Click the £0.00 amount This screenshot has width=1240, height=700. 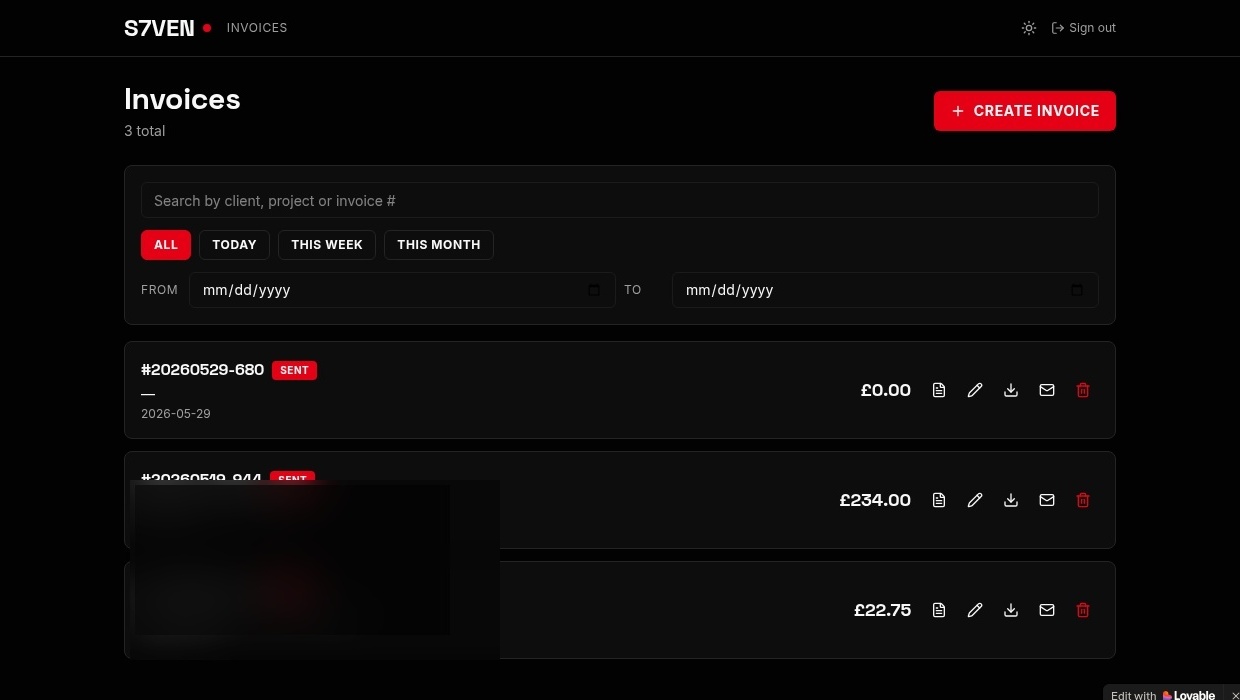[x=886, y=390]
